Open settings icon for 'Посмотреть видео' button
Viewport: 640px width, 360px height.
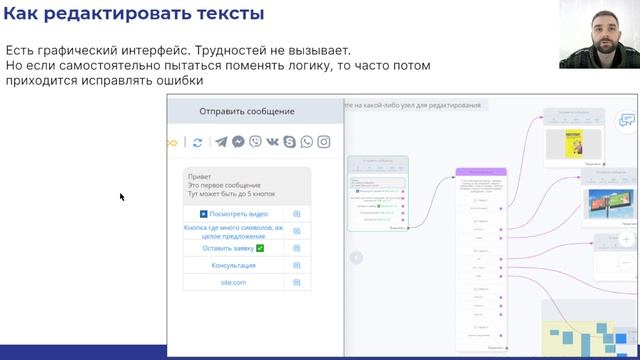297,214
